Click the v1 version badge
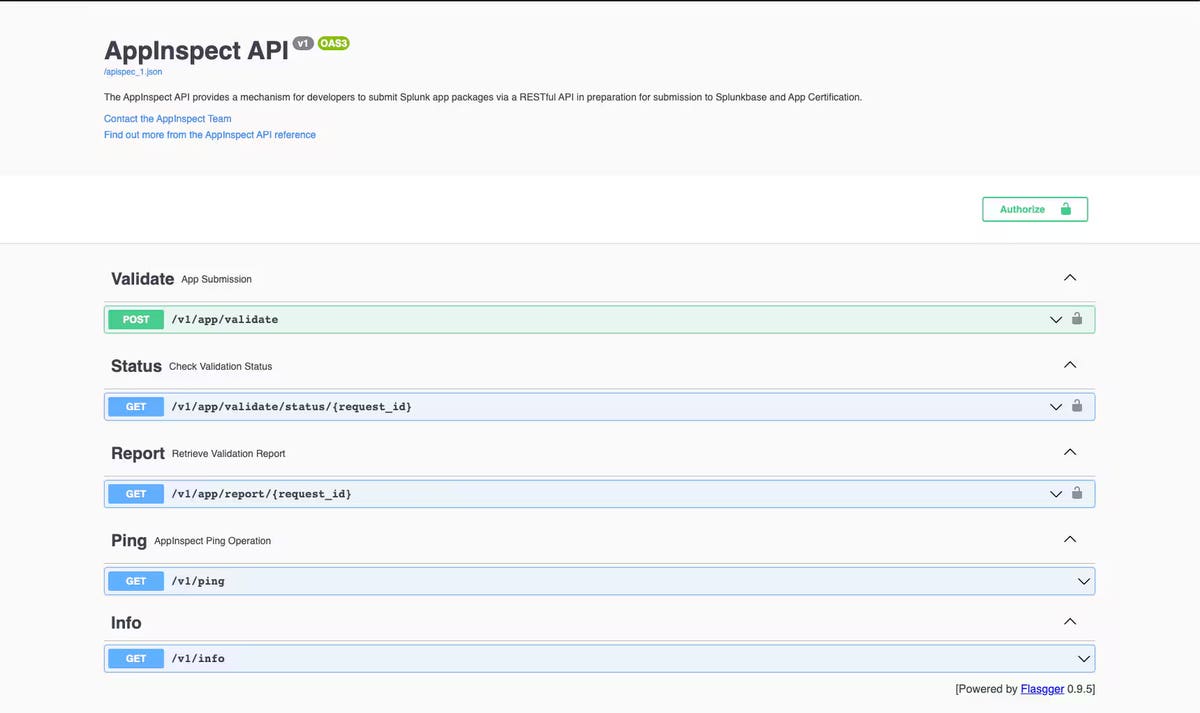This screenshot has width=1200, height=713. (303, 44)
